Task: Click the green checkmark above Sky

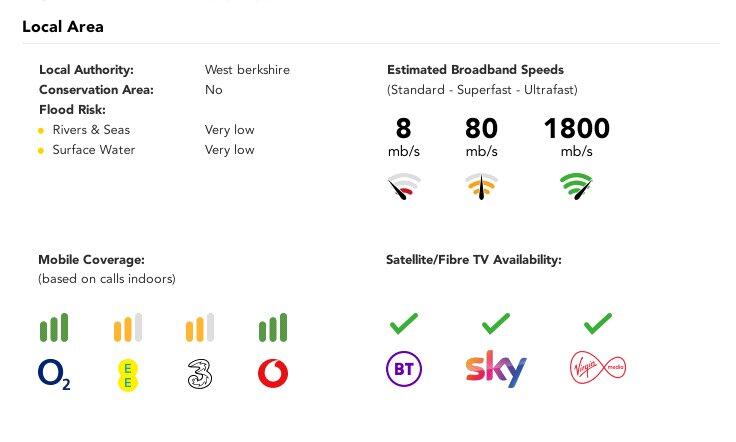Action: [x=496, y=323]
